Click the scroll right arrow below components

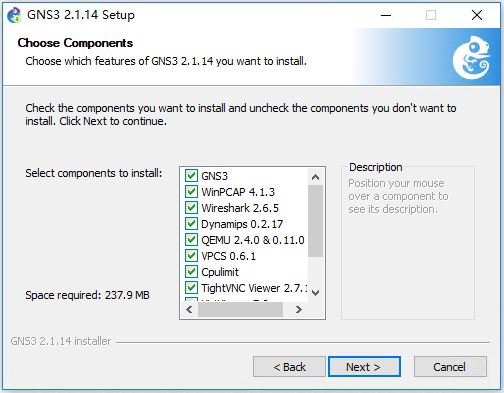pyautogui.click(x=299, y=310)
